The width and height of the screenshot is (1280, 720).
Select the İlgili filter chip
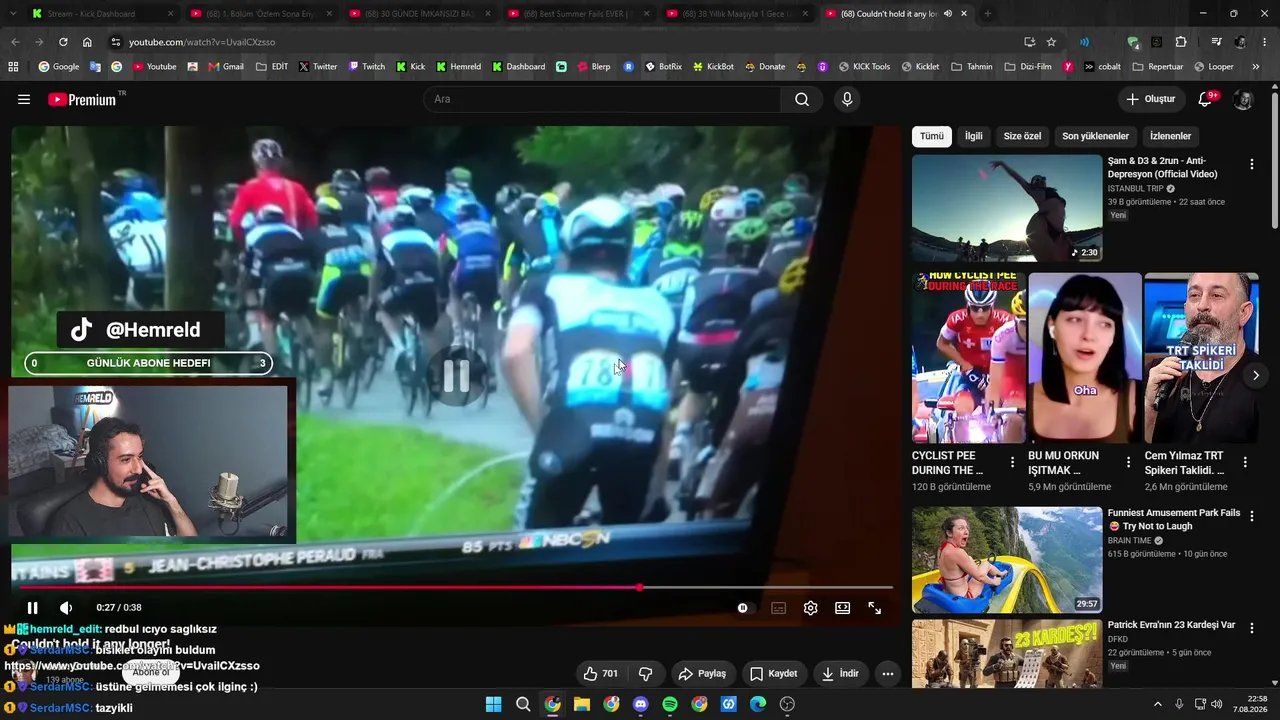point(973,136)
